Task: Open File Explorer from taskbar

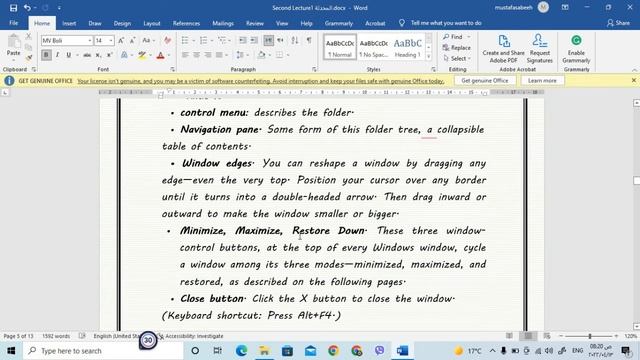Action: 264,351
